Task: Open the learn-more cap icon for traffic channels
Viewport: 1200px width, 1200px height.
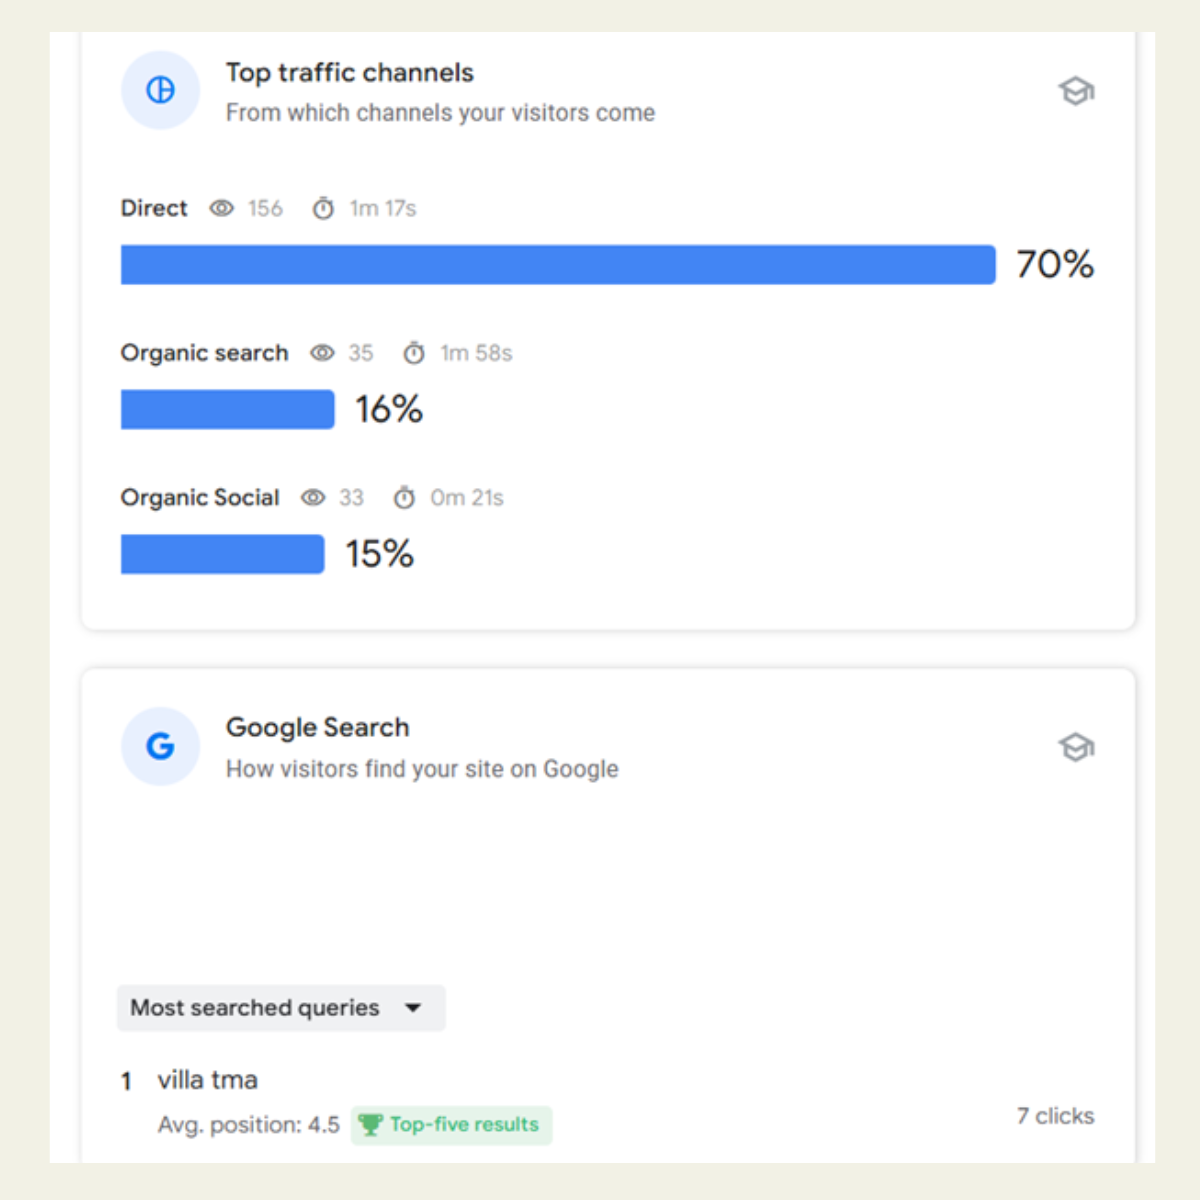Action: click(x=1076, y=91)
